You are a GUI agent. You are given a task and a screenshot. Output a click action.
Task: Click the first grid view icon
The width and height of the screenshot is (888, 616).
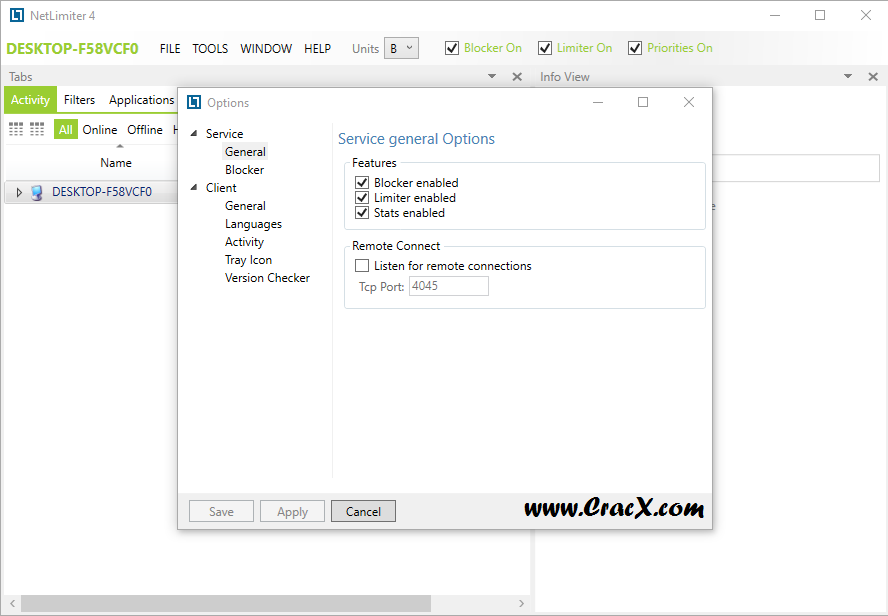(16, 129)
